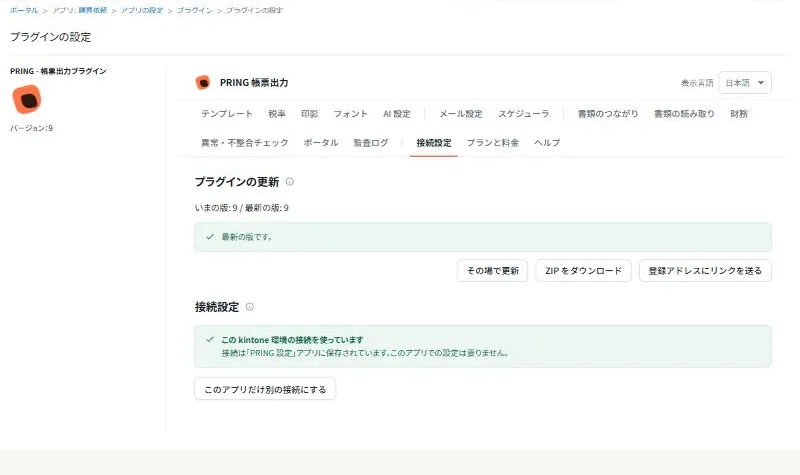Click the バージョン:9 text in sidebar

(32, 128)
